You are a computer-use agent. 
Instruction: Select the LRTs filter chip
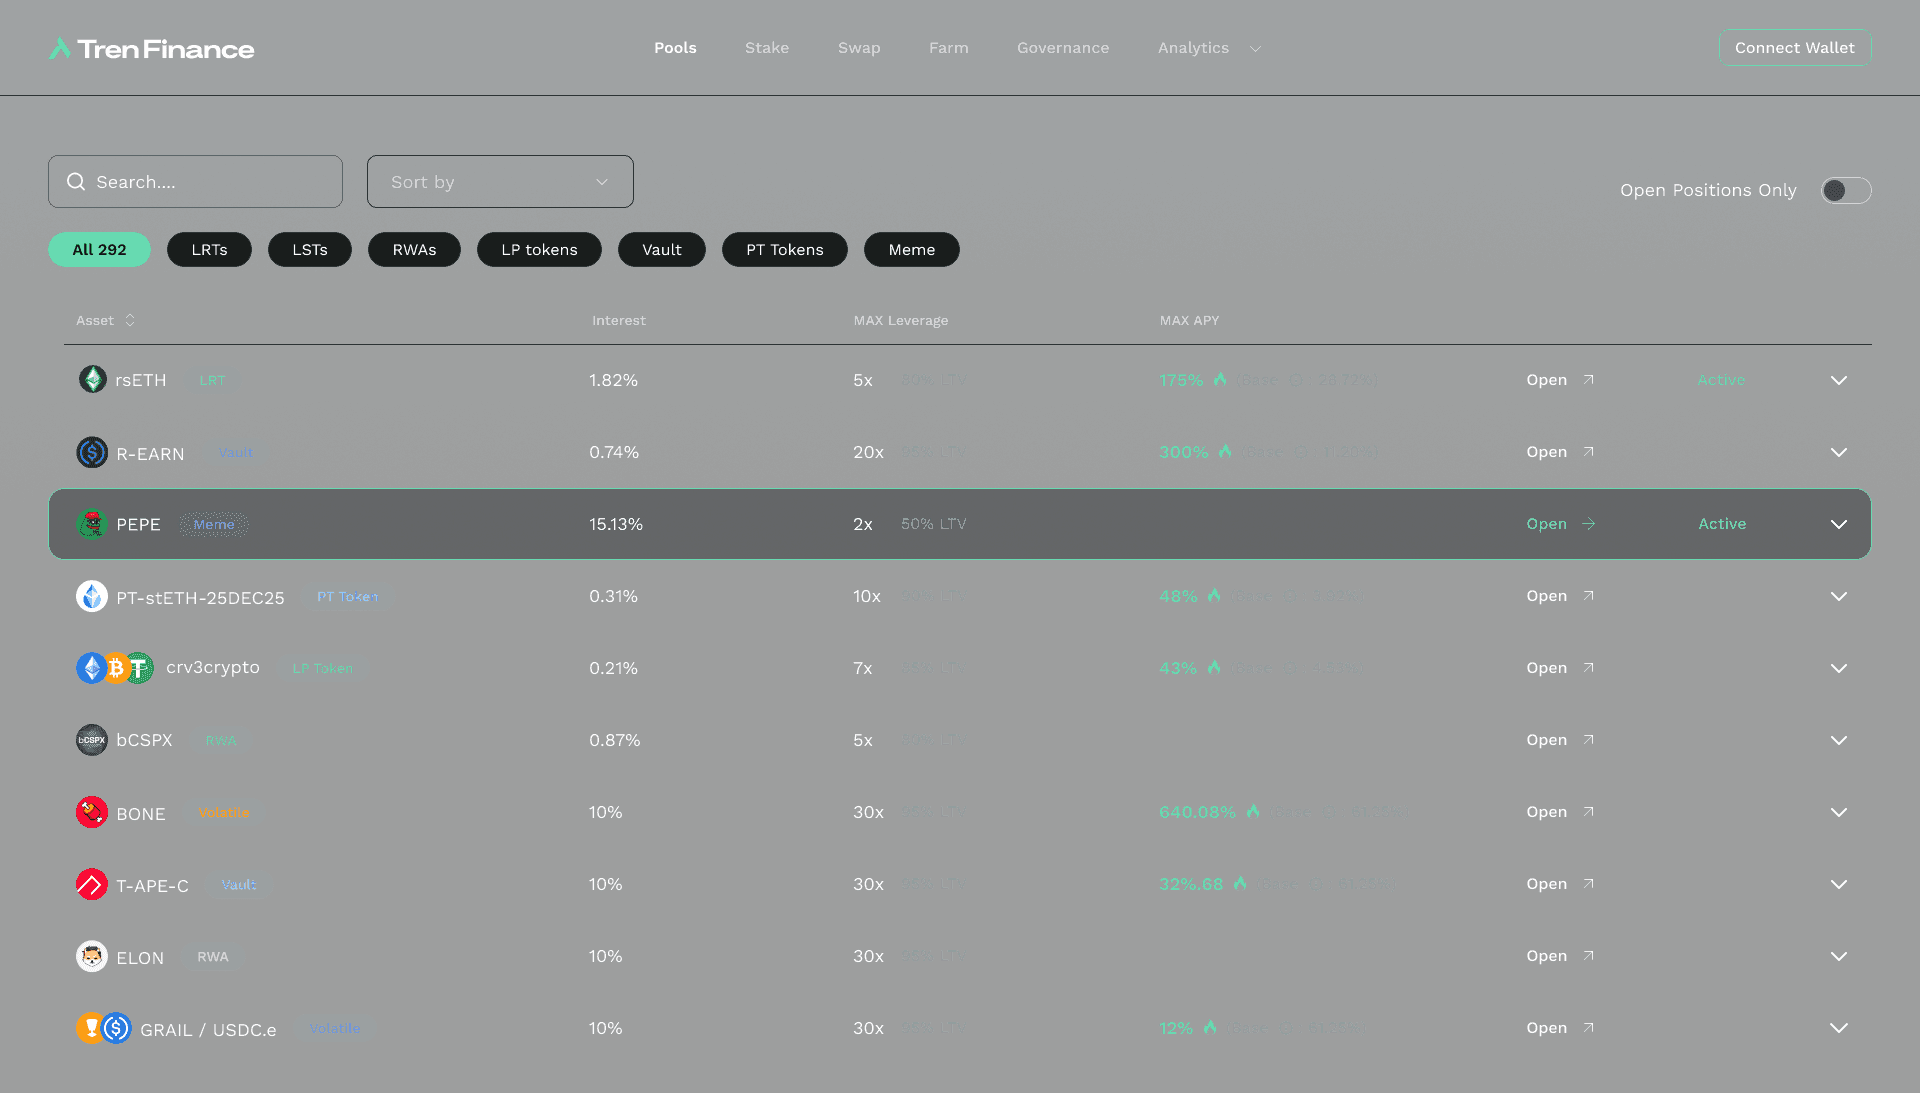click(x=209, y=249)
